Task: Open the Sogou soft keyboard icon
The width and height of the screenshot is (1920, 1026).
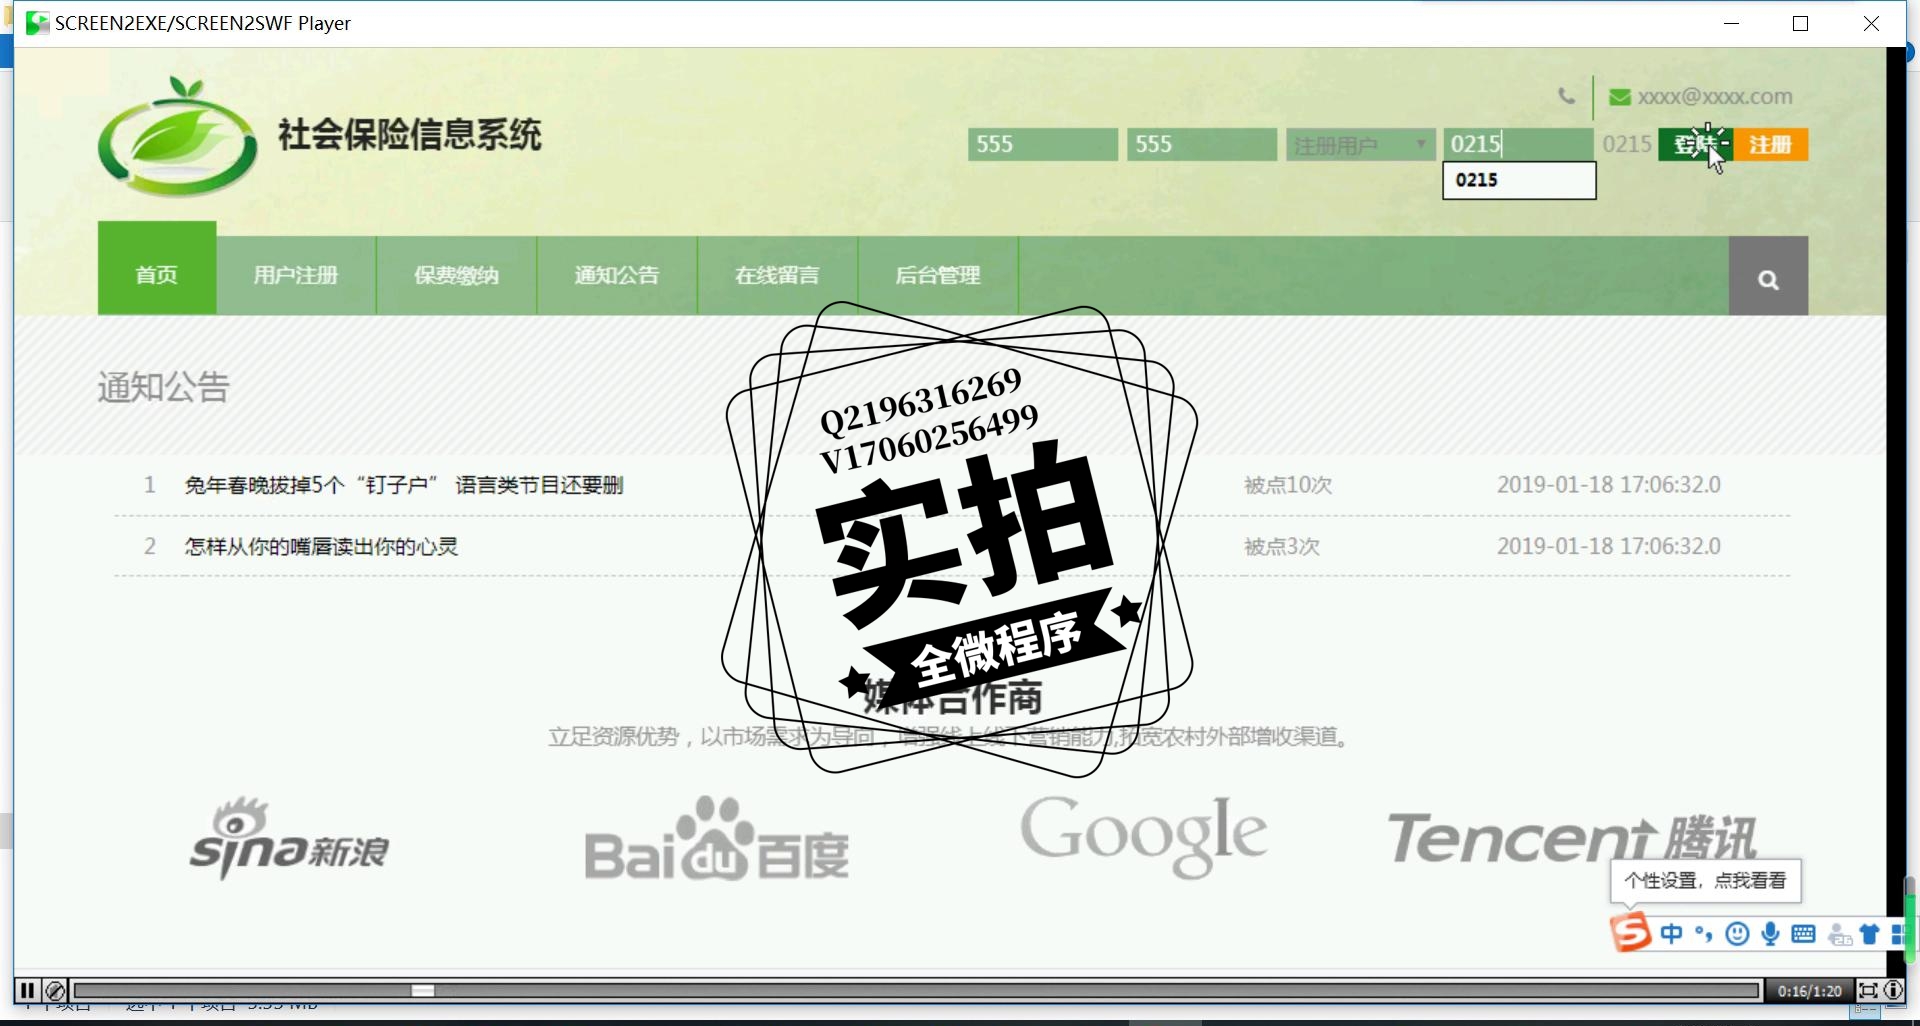Action: [x=1804, y=934]
